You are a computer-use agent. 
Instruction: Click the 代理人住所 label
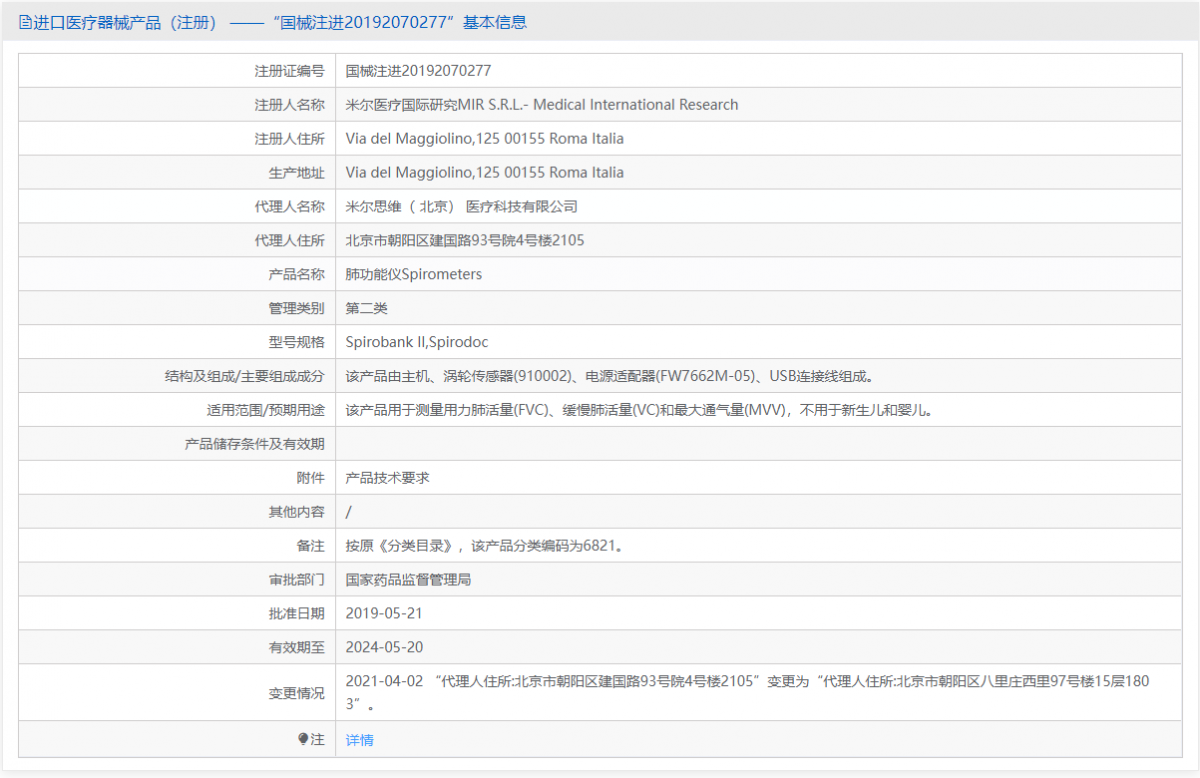coord(290,241)
